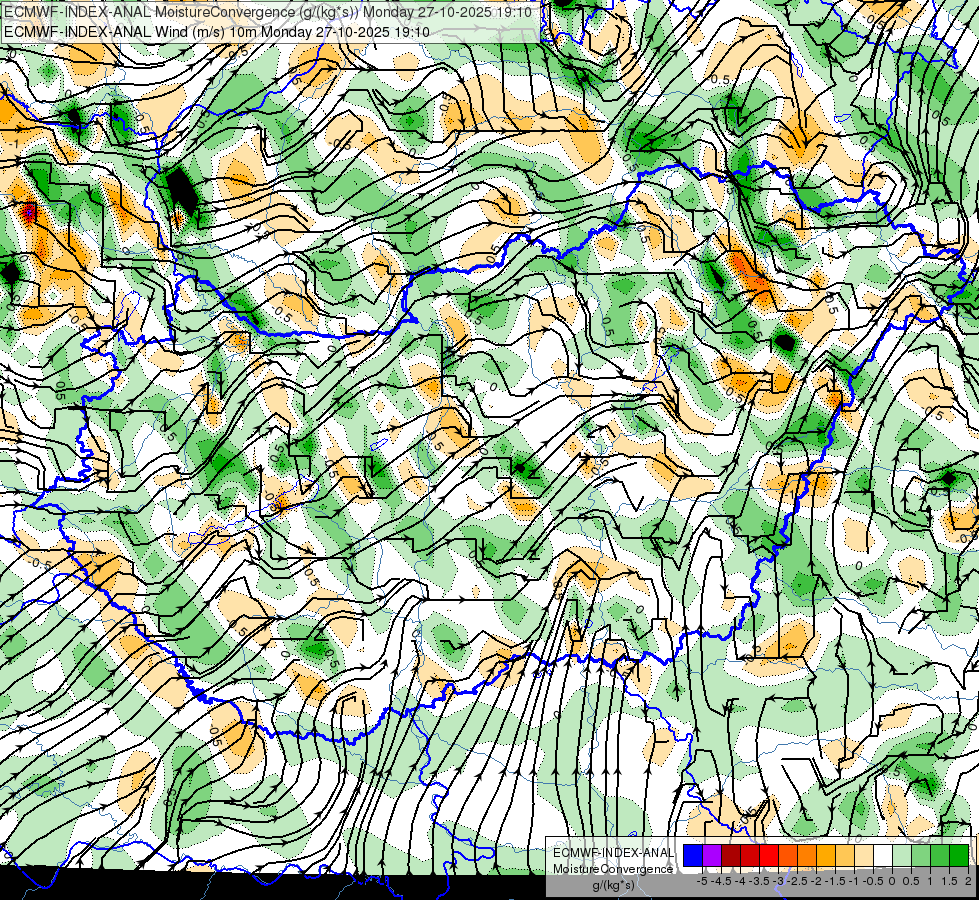Click the -4.5 legend tick value
Viewport: 979px width, 900px height.
point(722,881)
